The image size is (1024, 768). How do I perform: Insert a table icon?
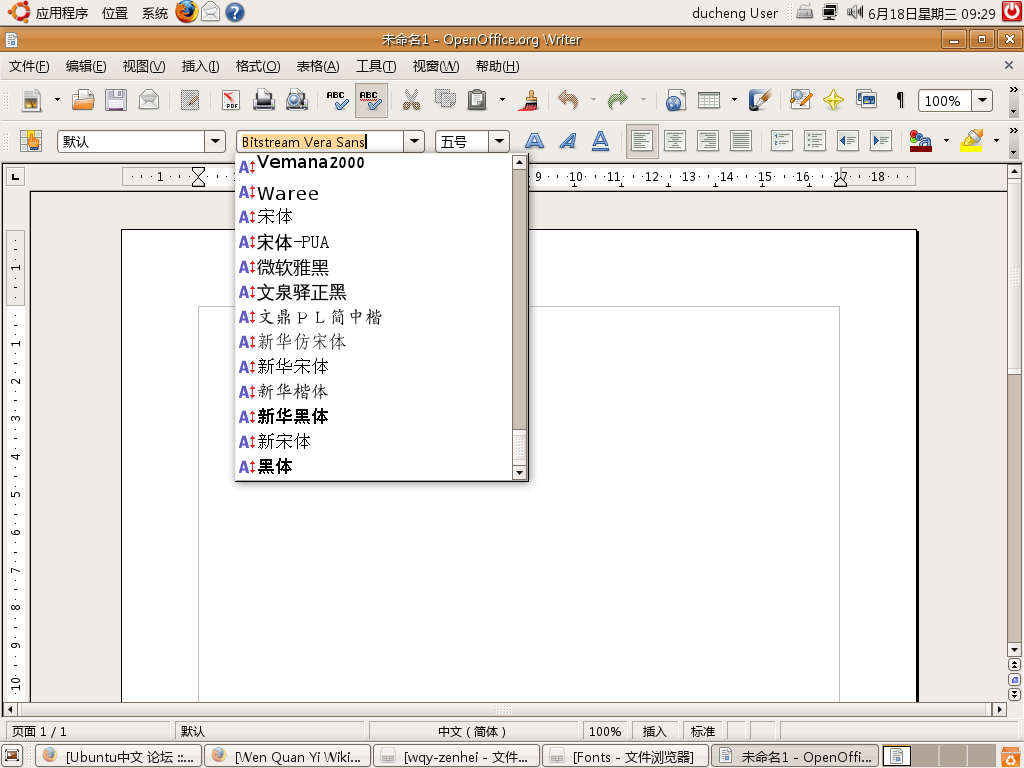pyautogui.click(x=709, y=101)
